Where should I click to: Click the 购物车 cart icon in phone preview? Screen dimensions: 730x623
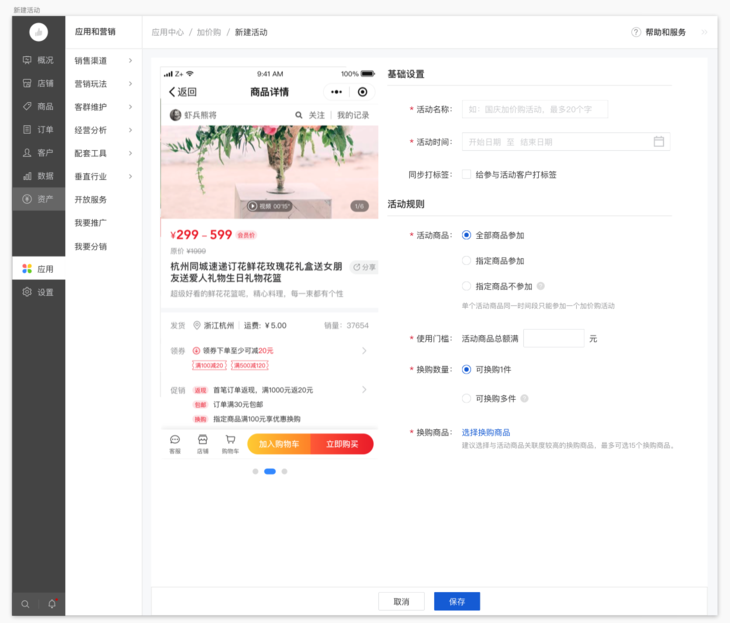pos(230,443)
